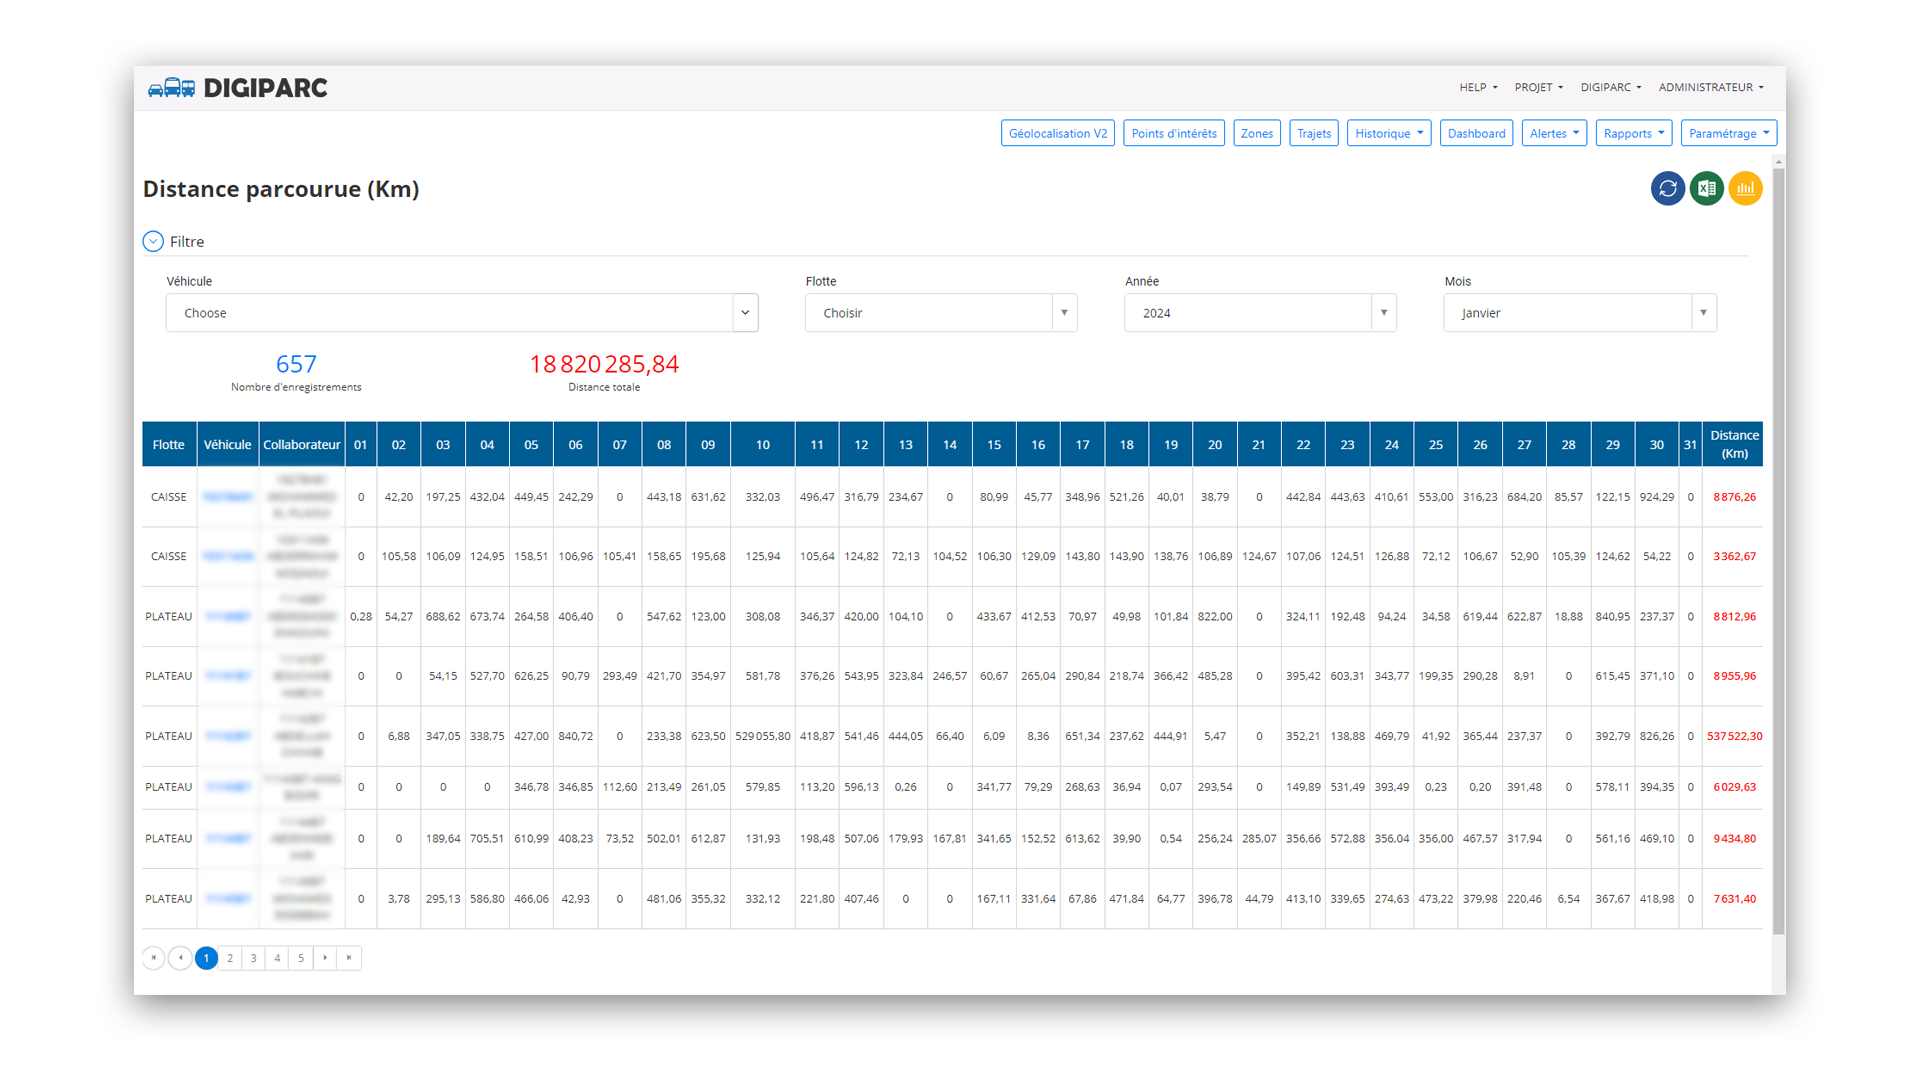Open Points d'intérêts page
The height and width of the screenshot is (1080, 1920).
[1174, 133]
